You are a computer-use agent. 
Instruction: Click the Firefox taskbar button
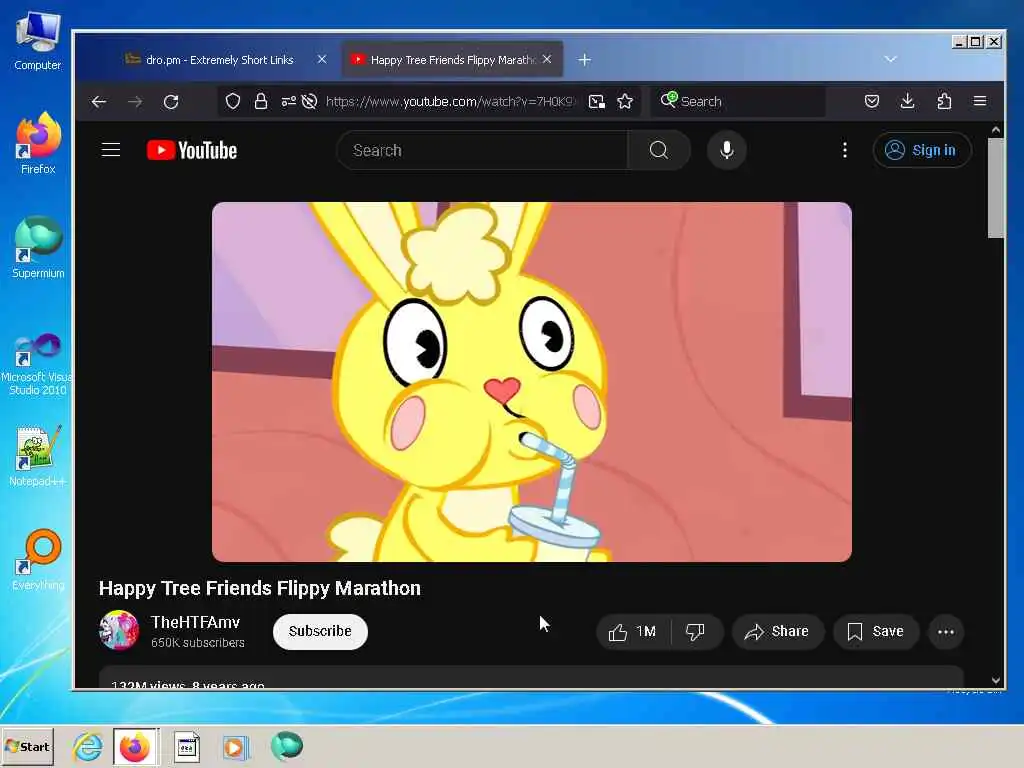pos(135,746)
